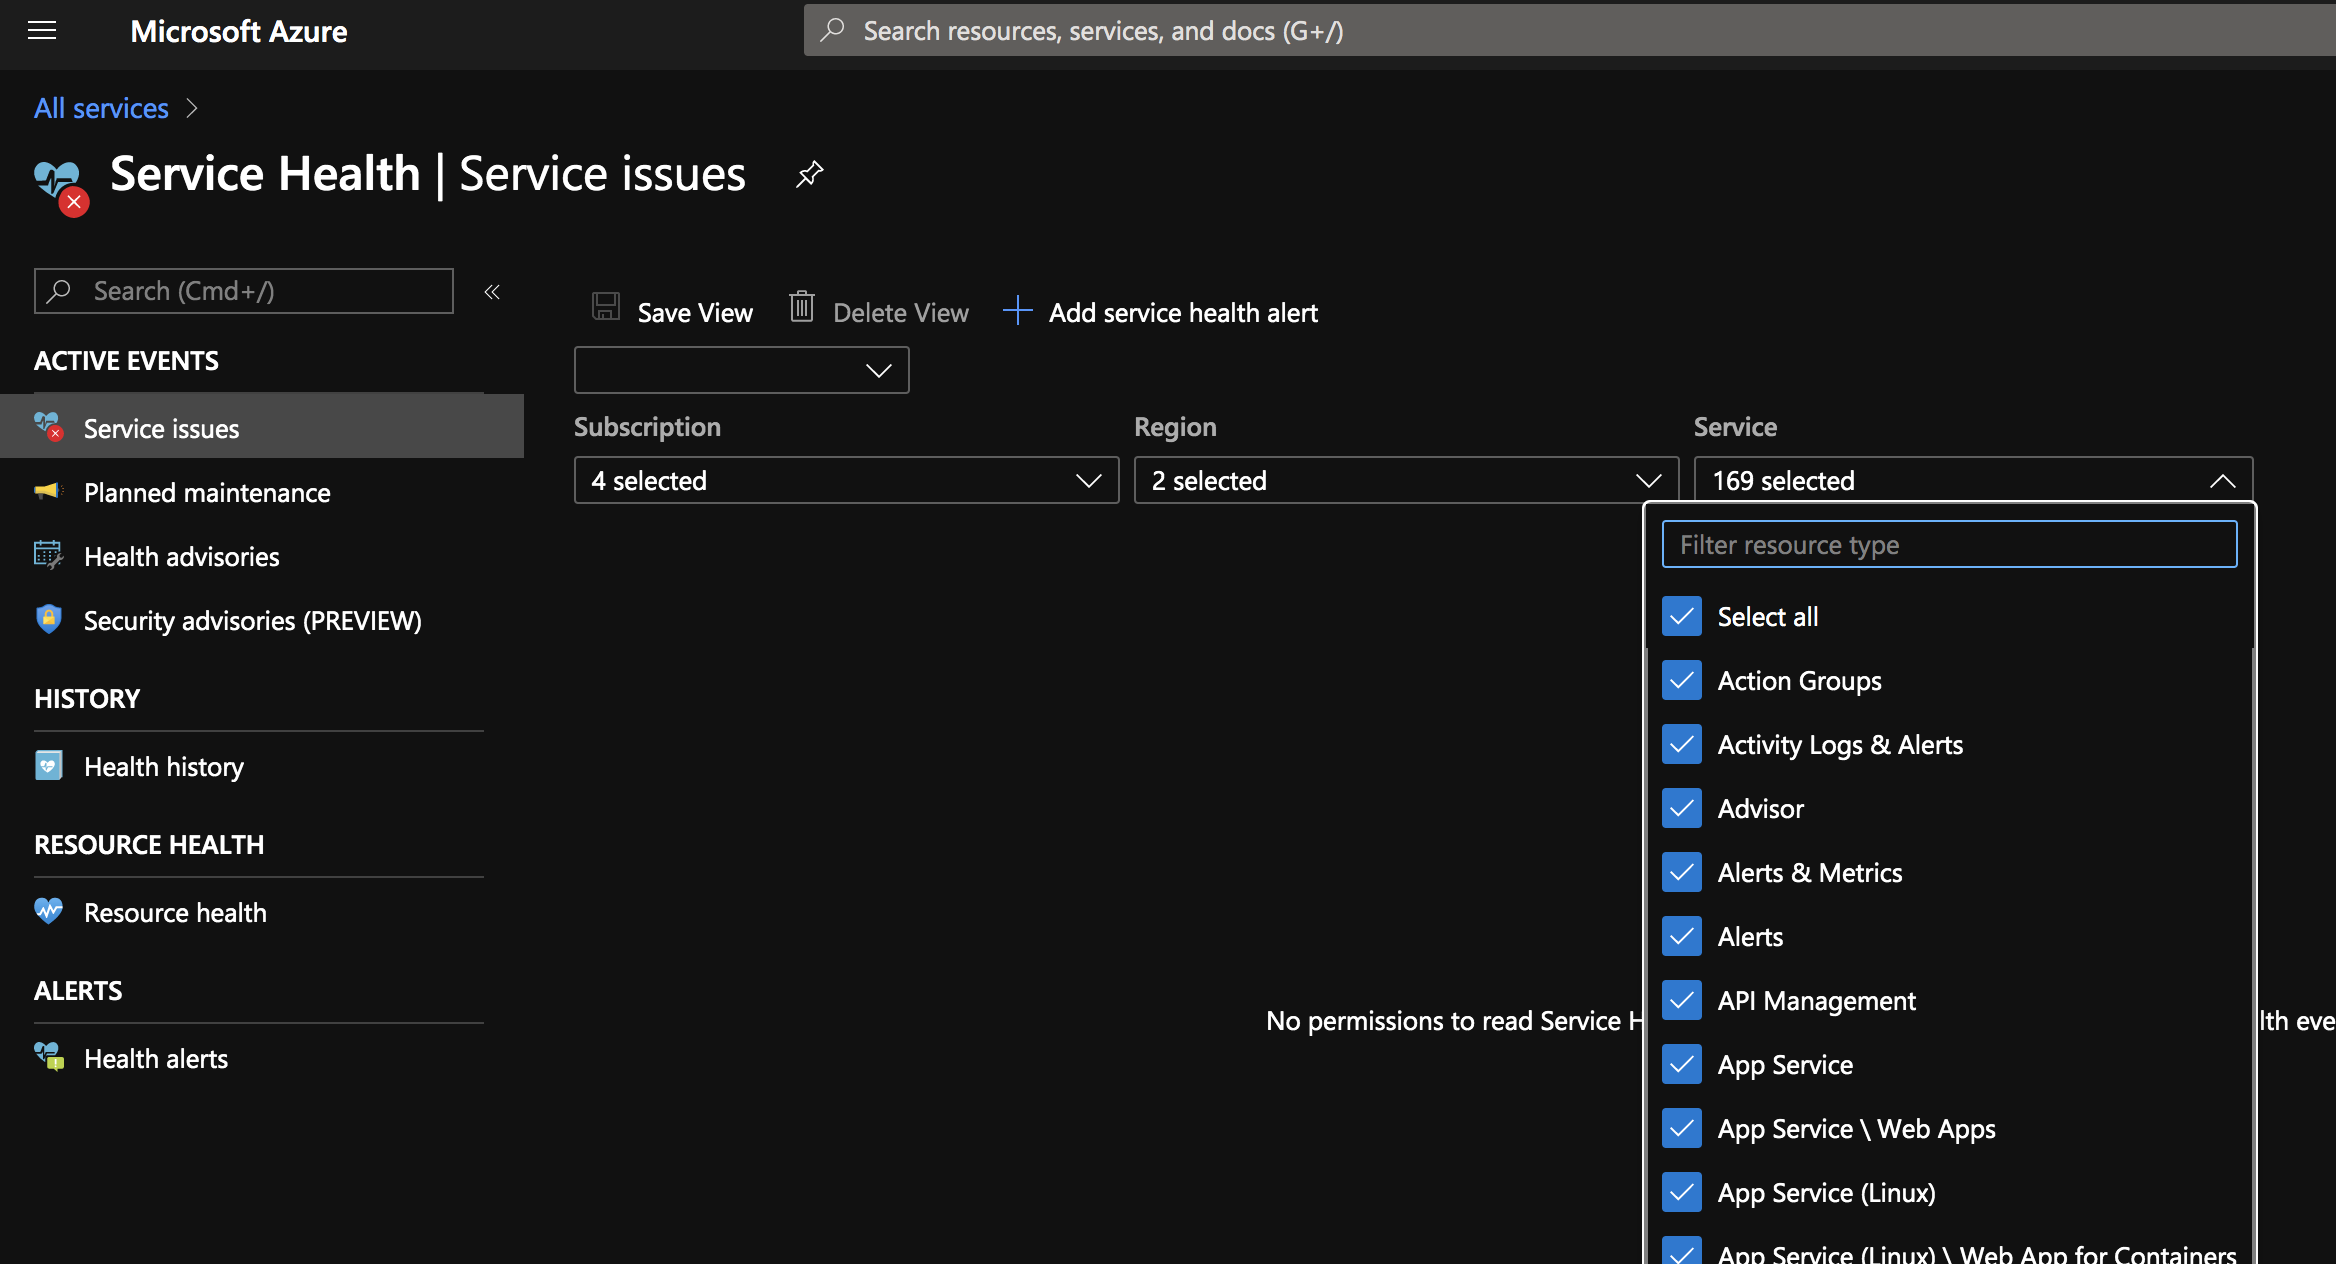Click the breadcrumb chevron after All services

pos(192,108)
